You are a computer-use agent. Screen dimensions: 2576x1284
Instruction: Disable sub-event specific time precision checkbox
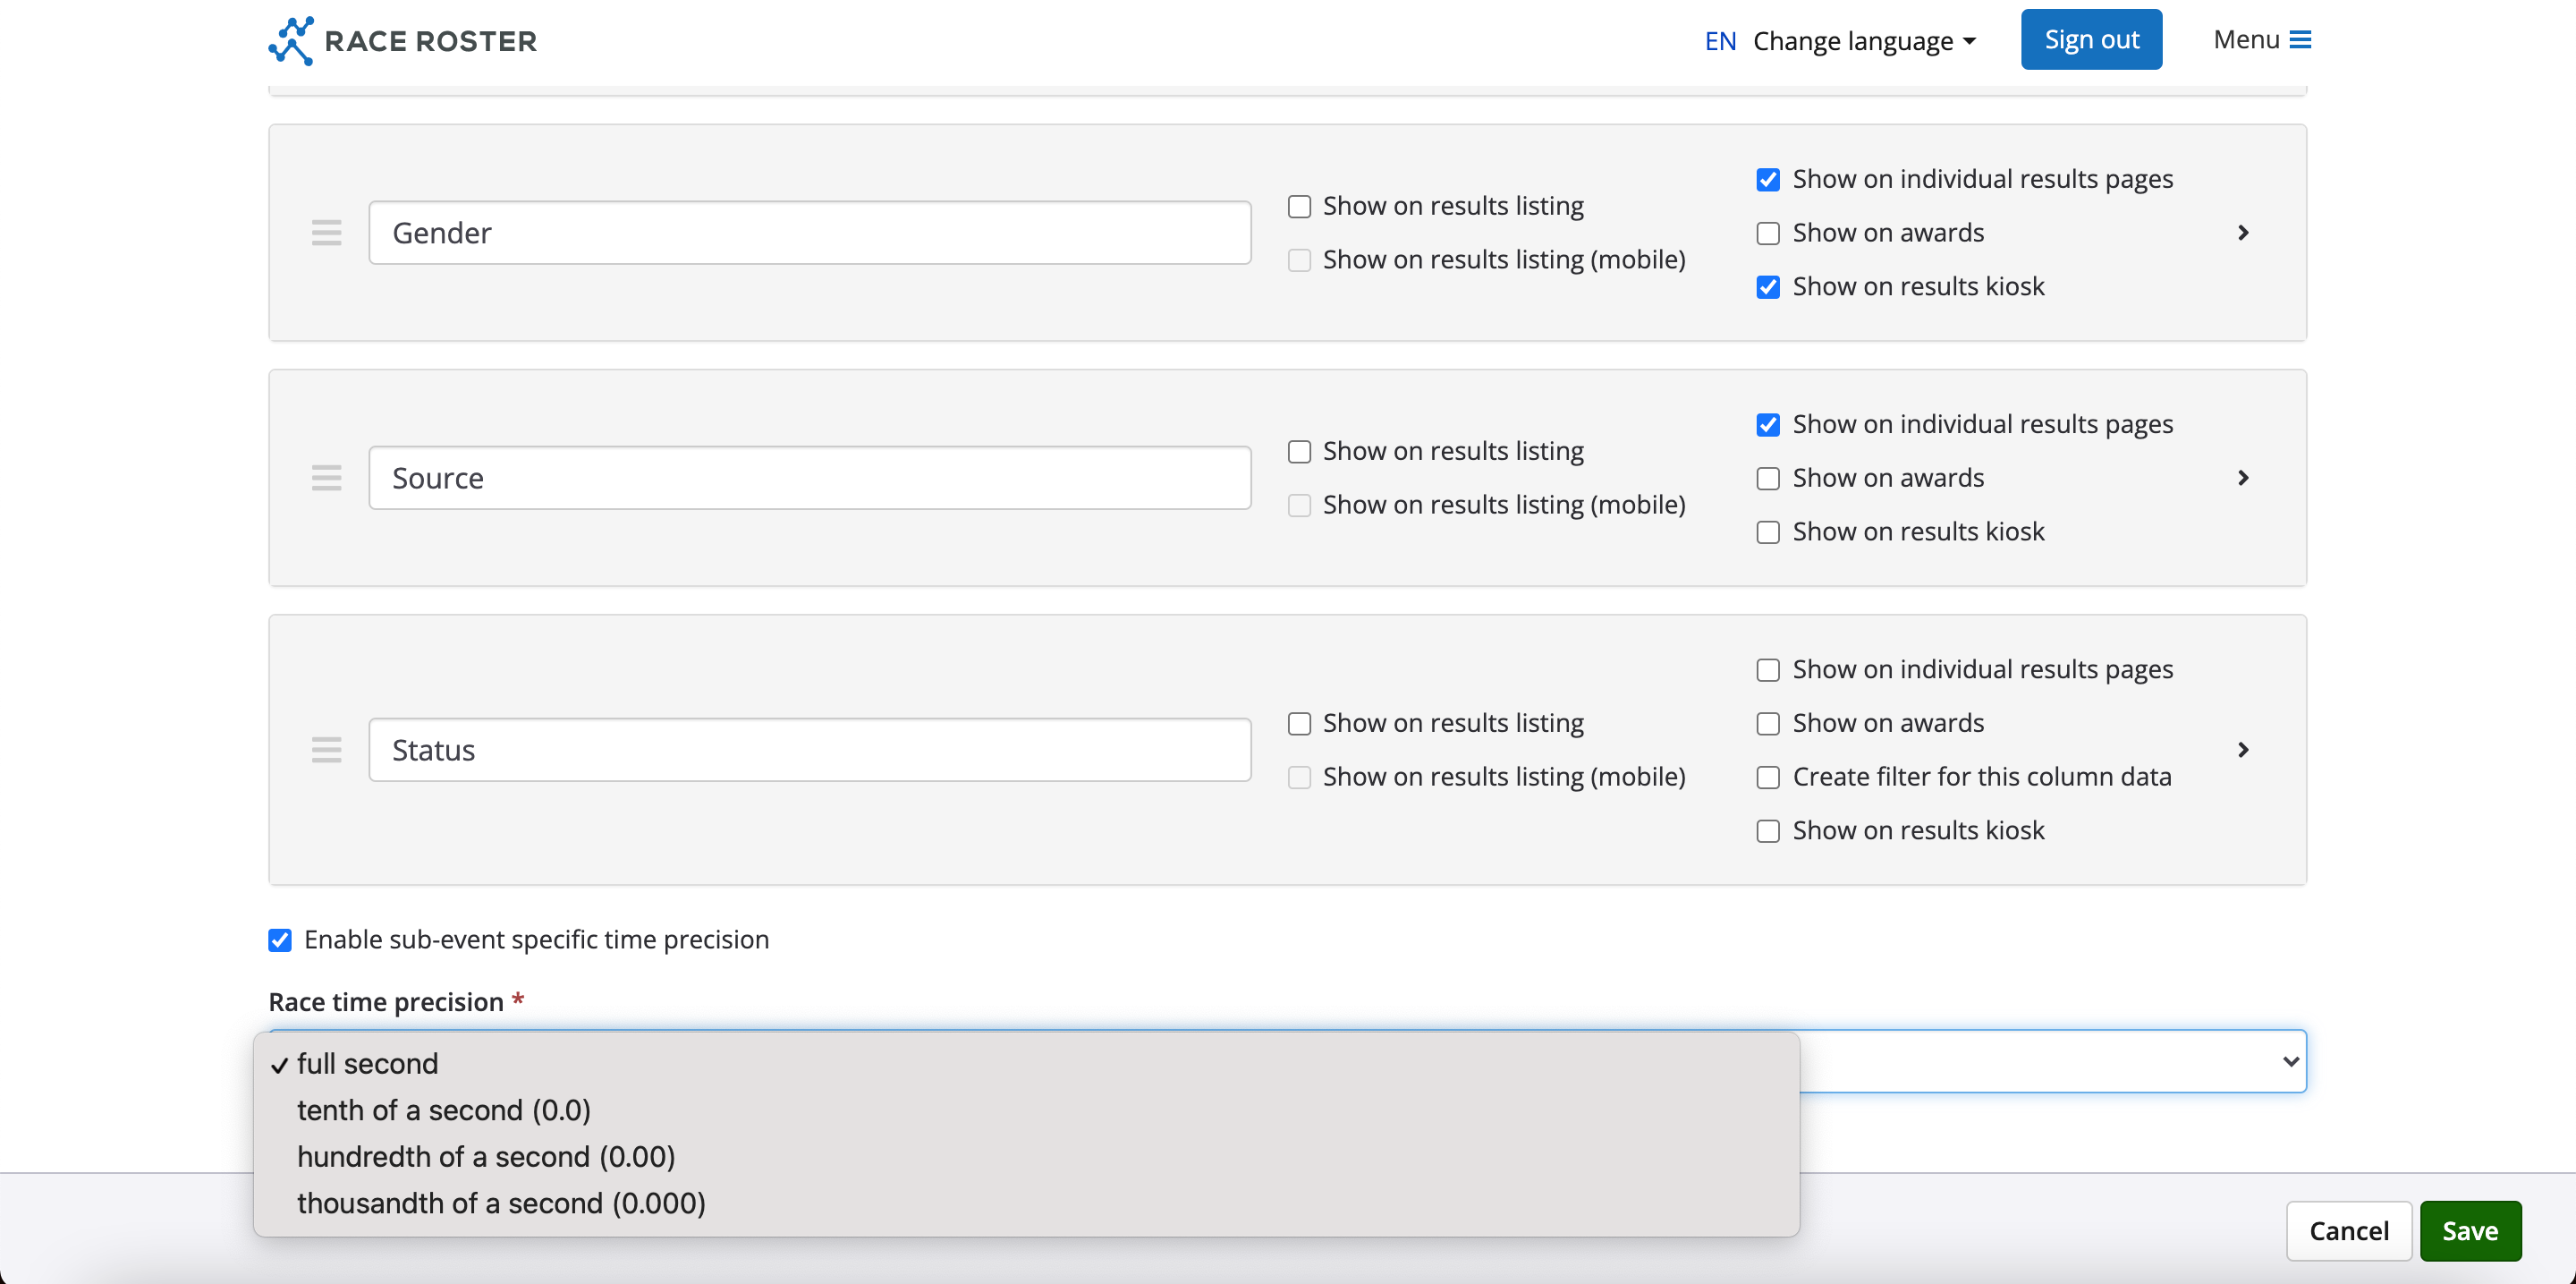pyautogui.click(x=280, y=940)
